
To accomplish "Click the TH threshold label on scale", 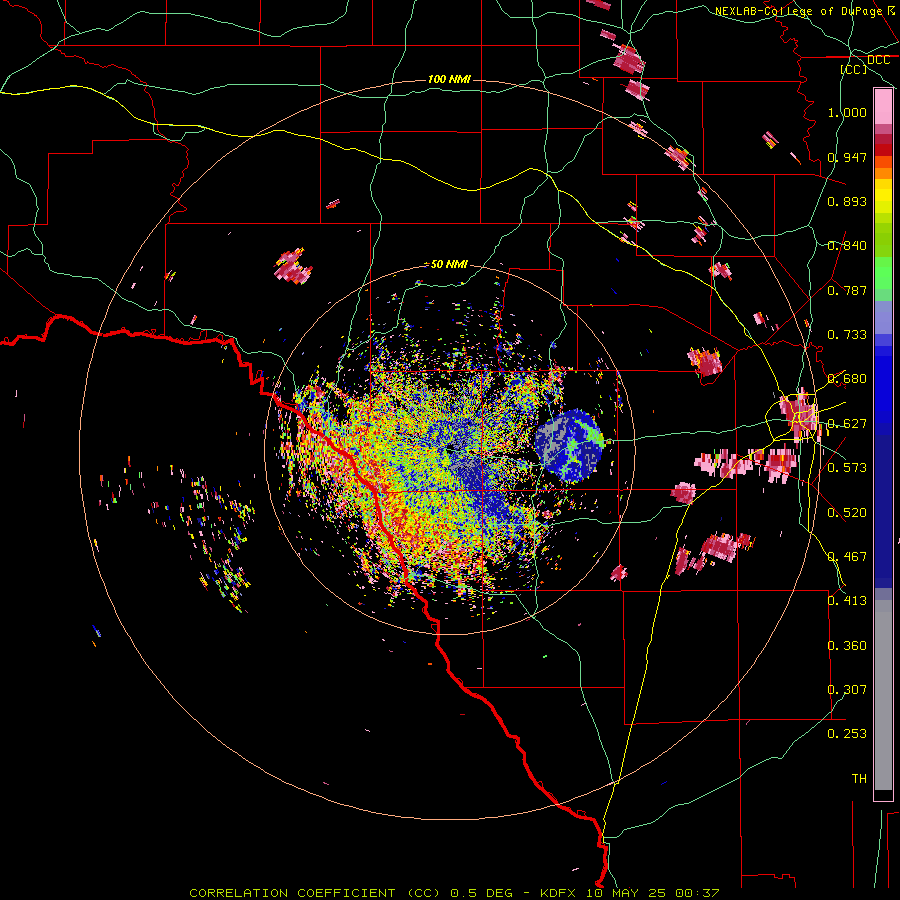I will (x=859, y=779).
